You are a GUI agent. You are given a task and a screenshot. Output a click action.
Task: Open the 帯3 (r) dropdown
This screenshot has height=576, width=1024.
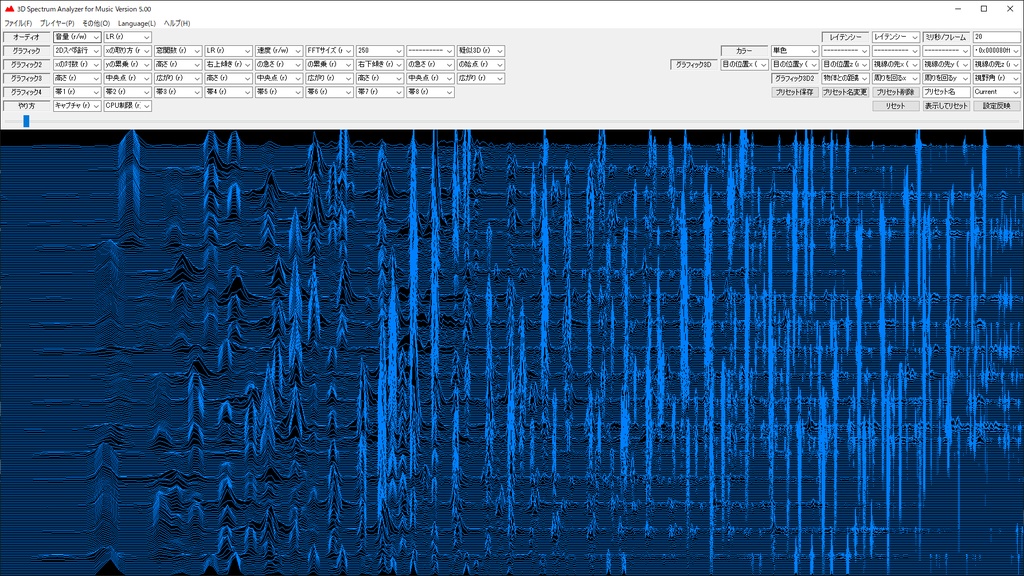coord(178,92)
